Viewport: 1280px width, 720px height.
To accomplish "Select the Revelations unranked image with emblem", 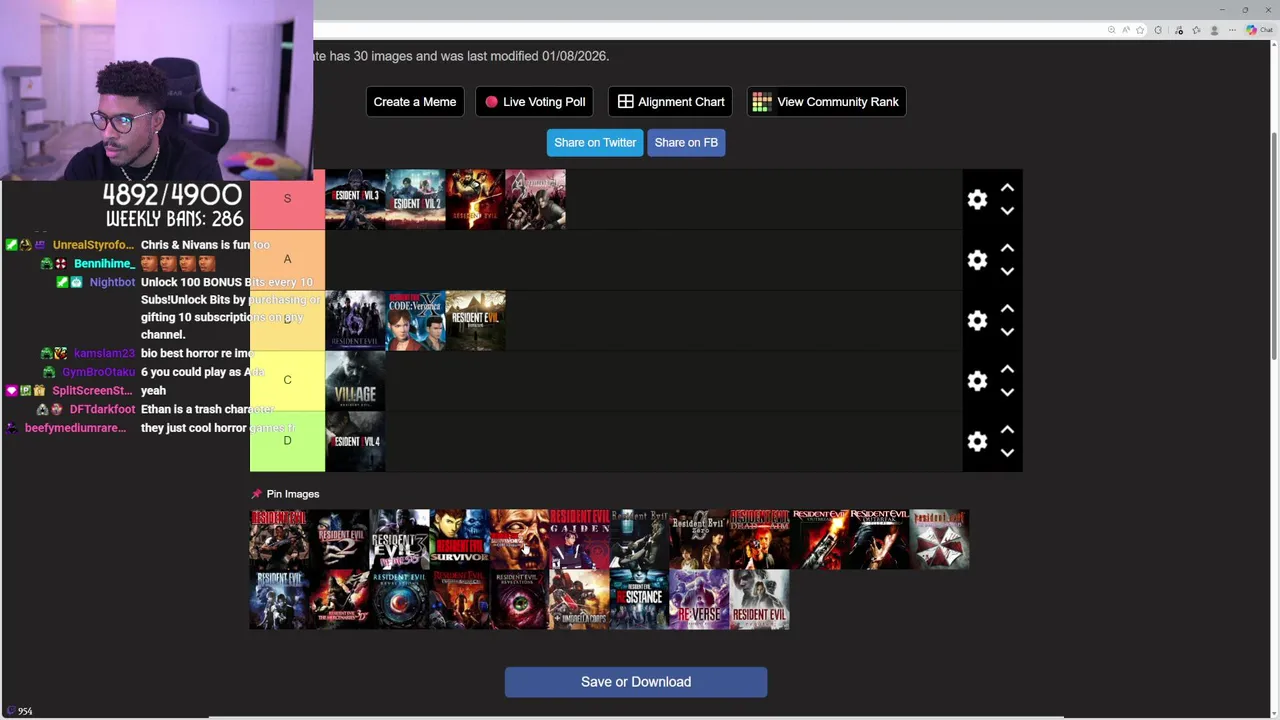I will [x=399, y=599].
